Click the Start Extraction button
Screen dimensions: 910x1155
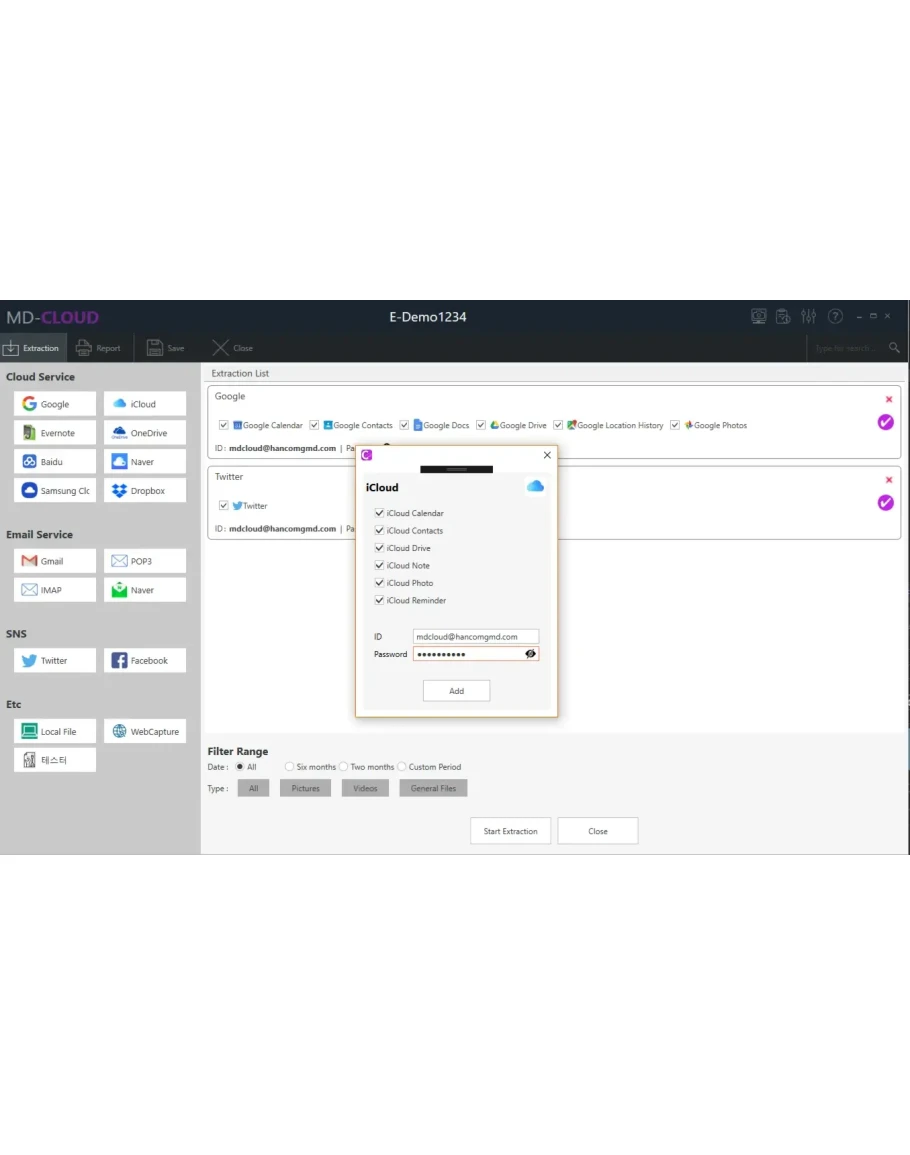click(x=510, y=831)
